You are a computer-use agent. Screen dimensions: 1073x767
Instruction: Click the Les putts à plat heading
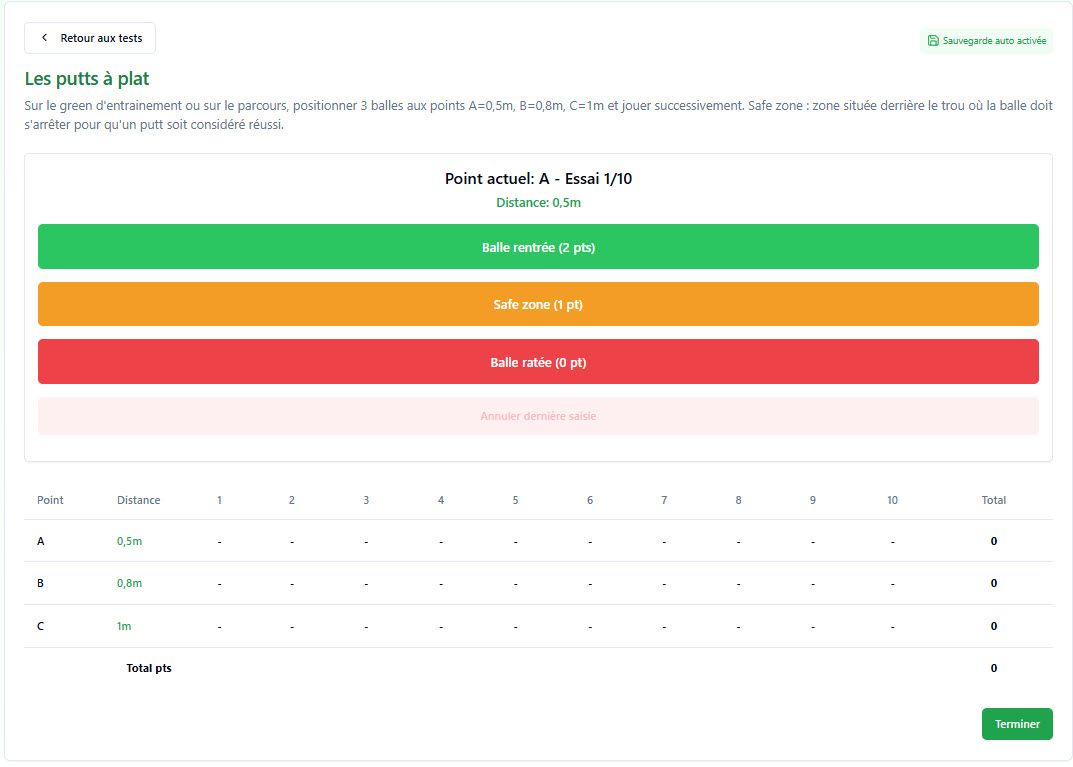pyautogui.click(x=87, y=79)
